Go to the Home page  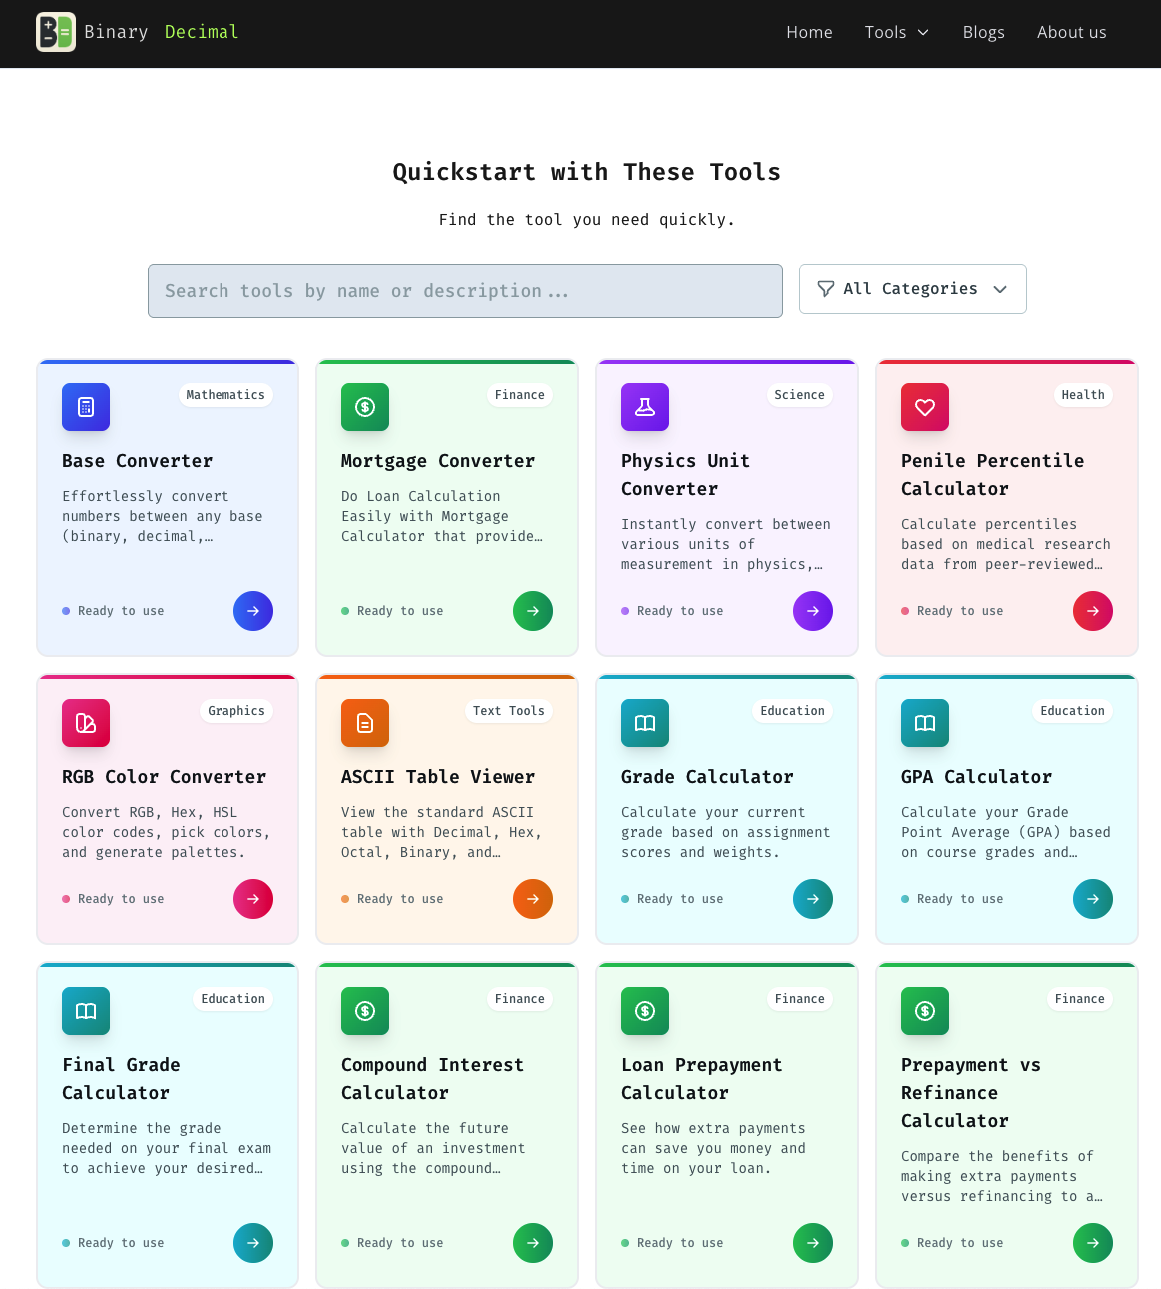tap(809, 32)
